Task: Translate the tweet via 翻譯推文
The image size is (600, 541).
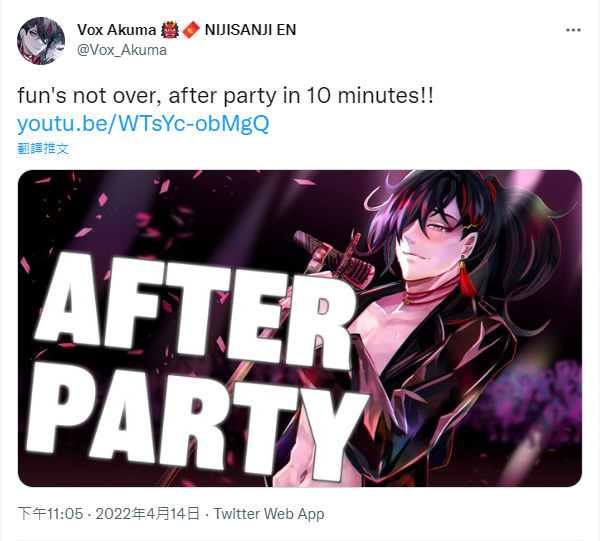Action: point(43,148)
